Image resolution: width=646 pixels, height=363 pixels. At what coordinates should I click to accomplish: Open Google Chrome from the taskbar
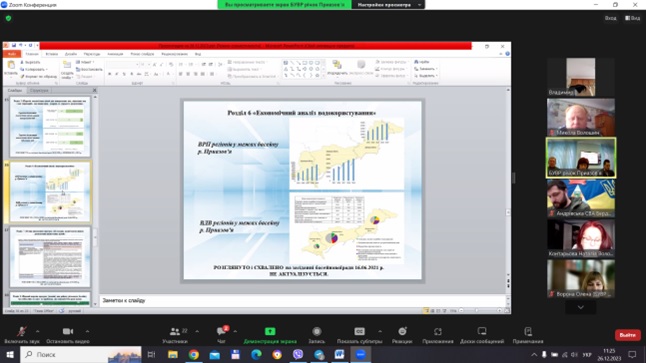point(193,354)
